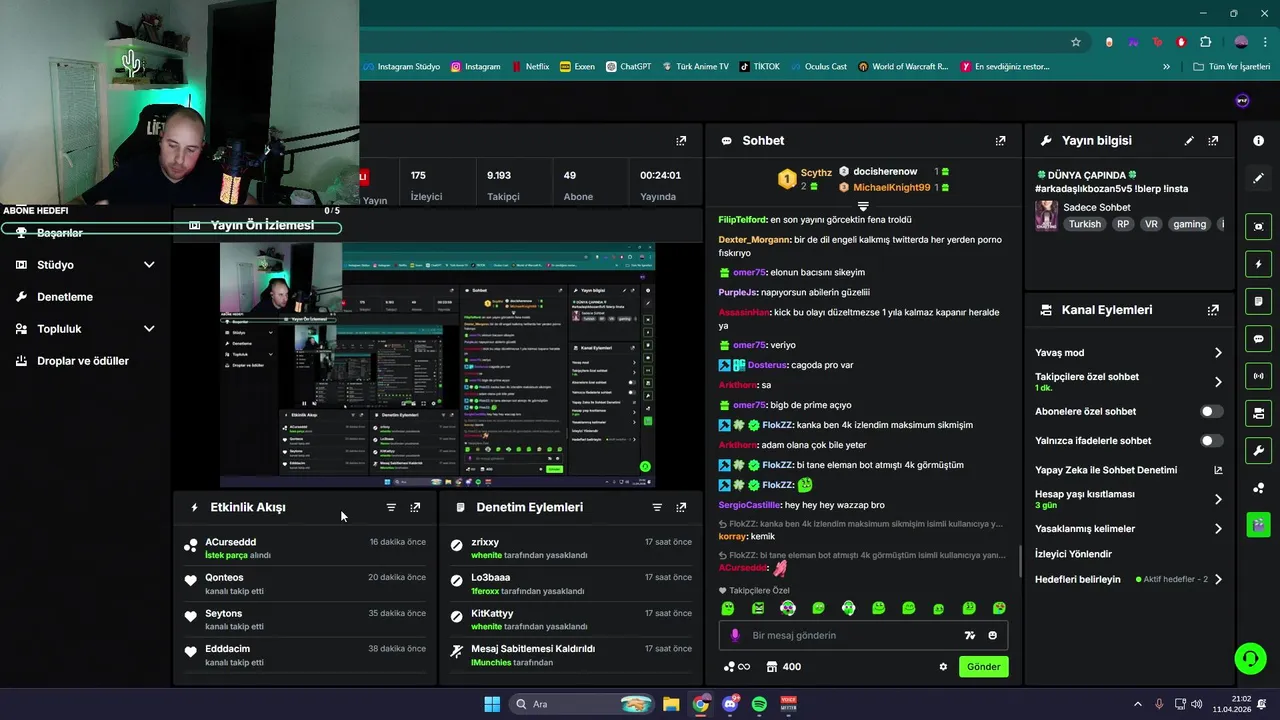
Task: Edit stream info with pencil in Yayın bilgisi header
Action: pyautogui.click(x=1189, y=141)
